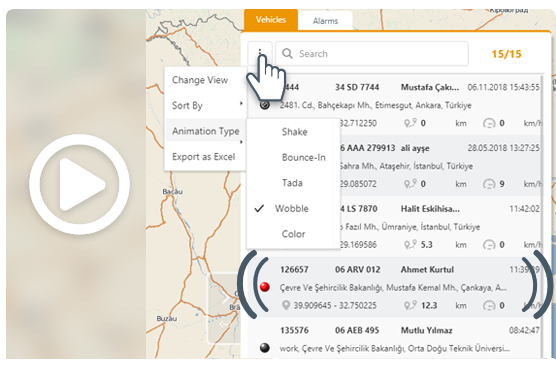Screen dimensions: 556x368
Task: Click the speed gauge icon in the 34 SD 7744 row
Action: (489, 123)
